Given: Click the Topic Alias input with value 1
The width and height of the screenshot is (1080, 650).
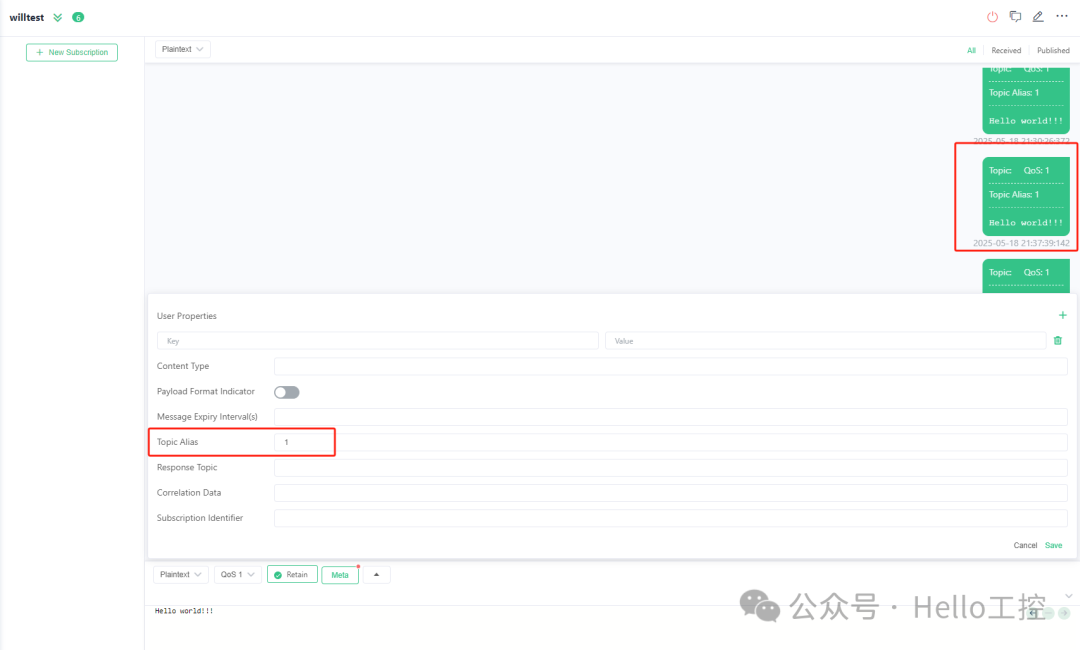Looking at the screenshot, I should point(671,442).
